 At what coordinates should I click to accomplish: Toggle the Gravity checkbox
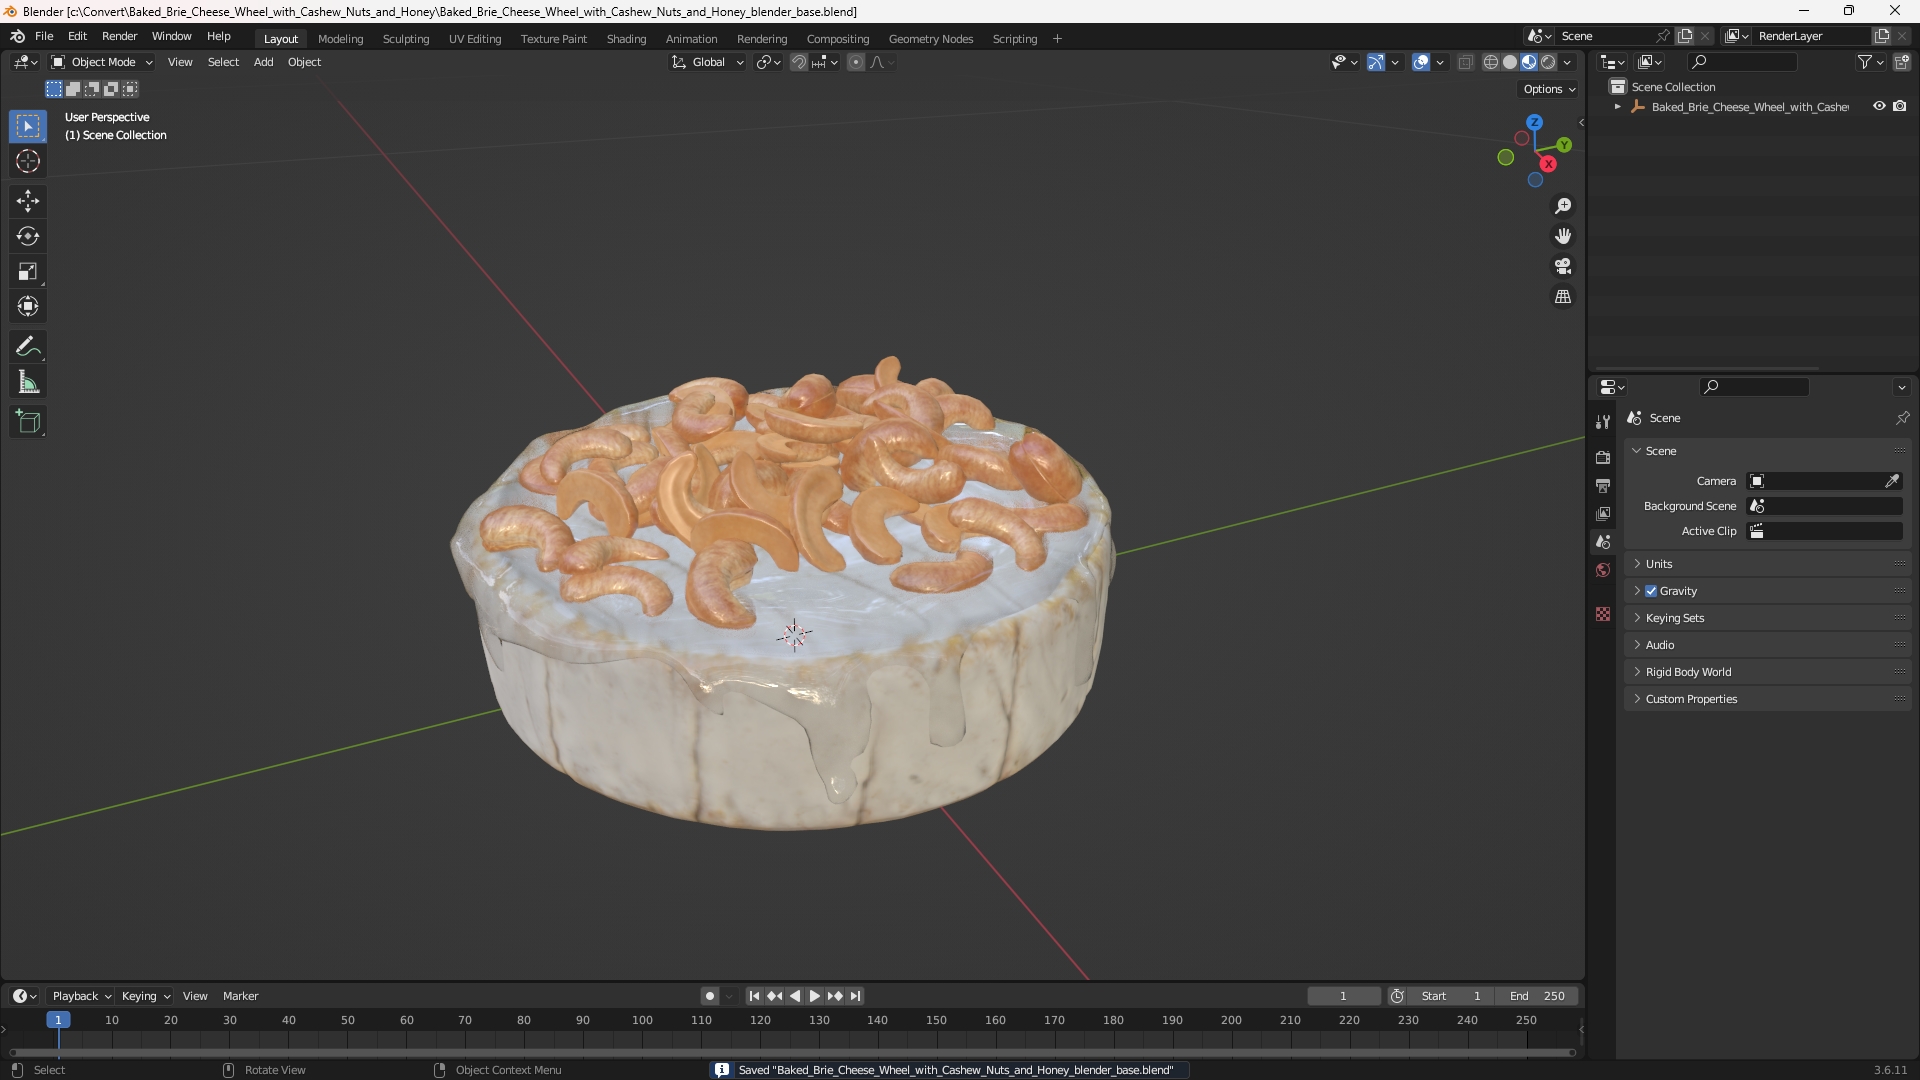(x=1651, y=591)
